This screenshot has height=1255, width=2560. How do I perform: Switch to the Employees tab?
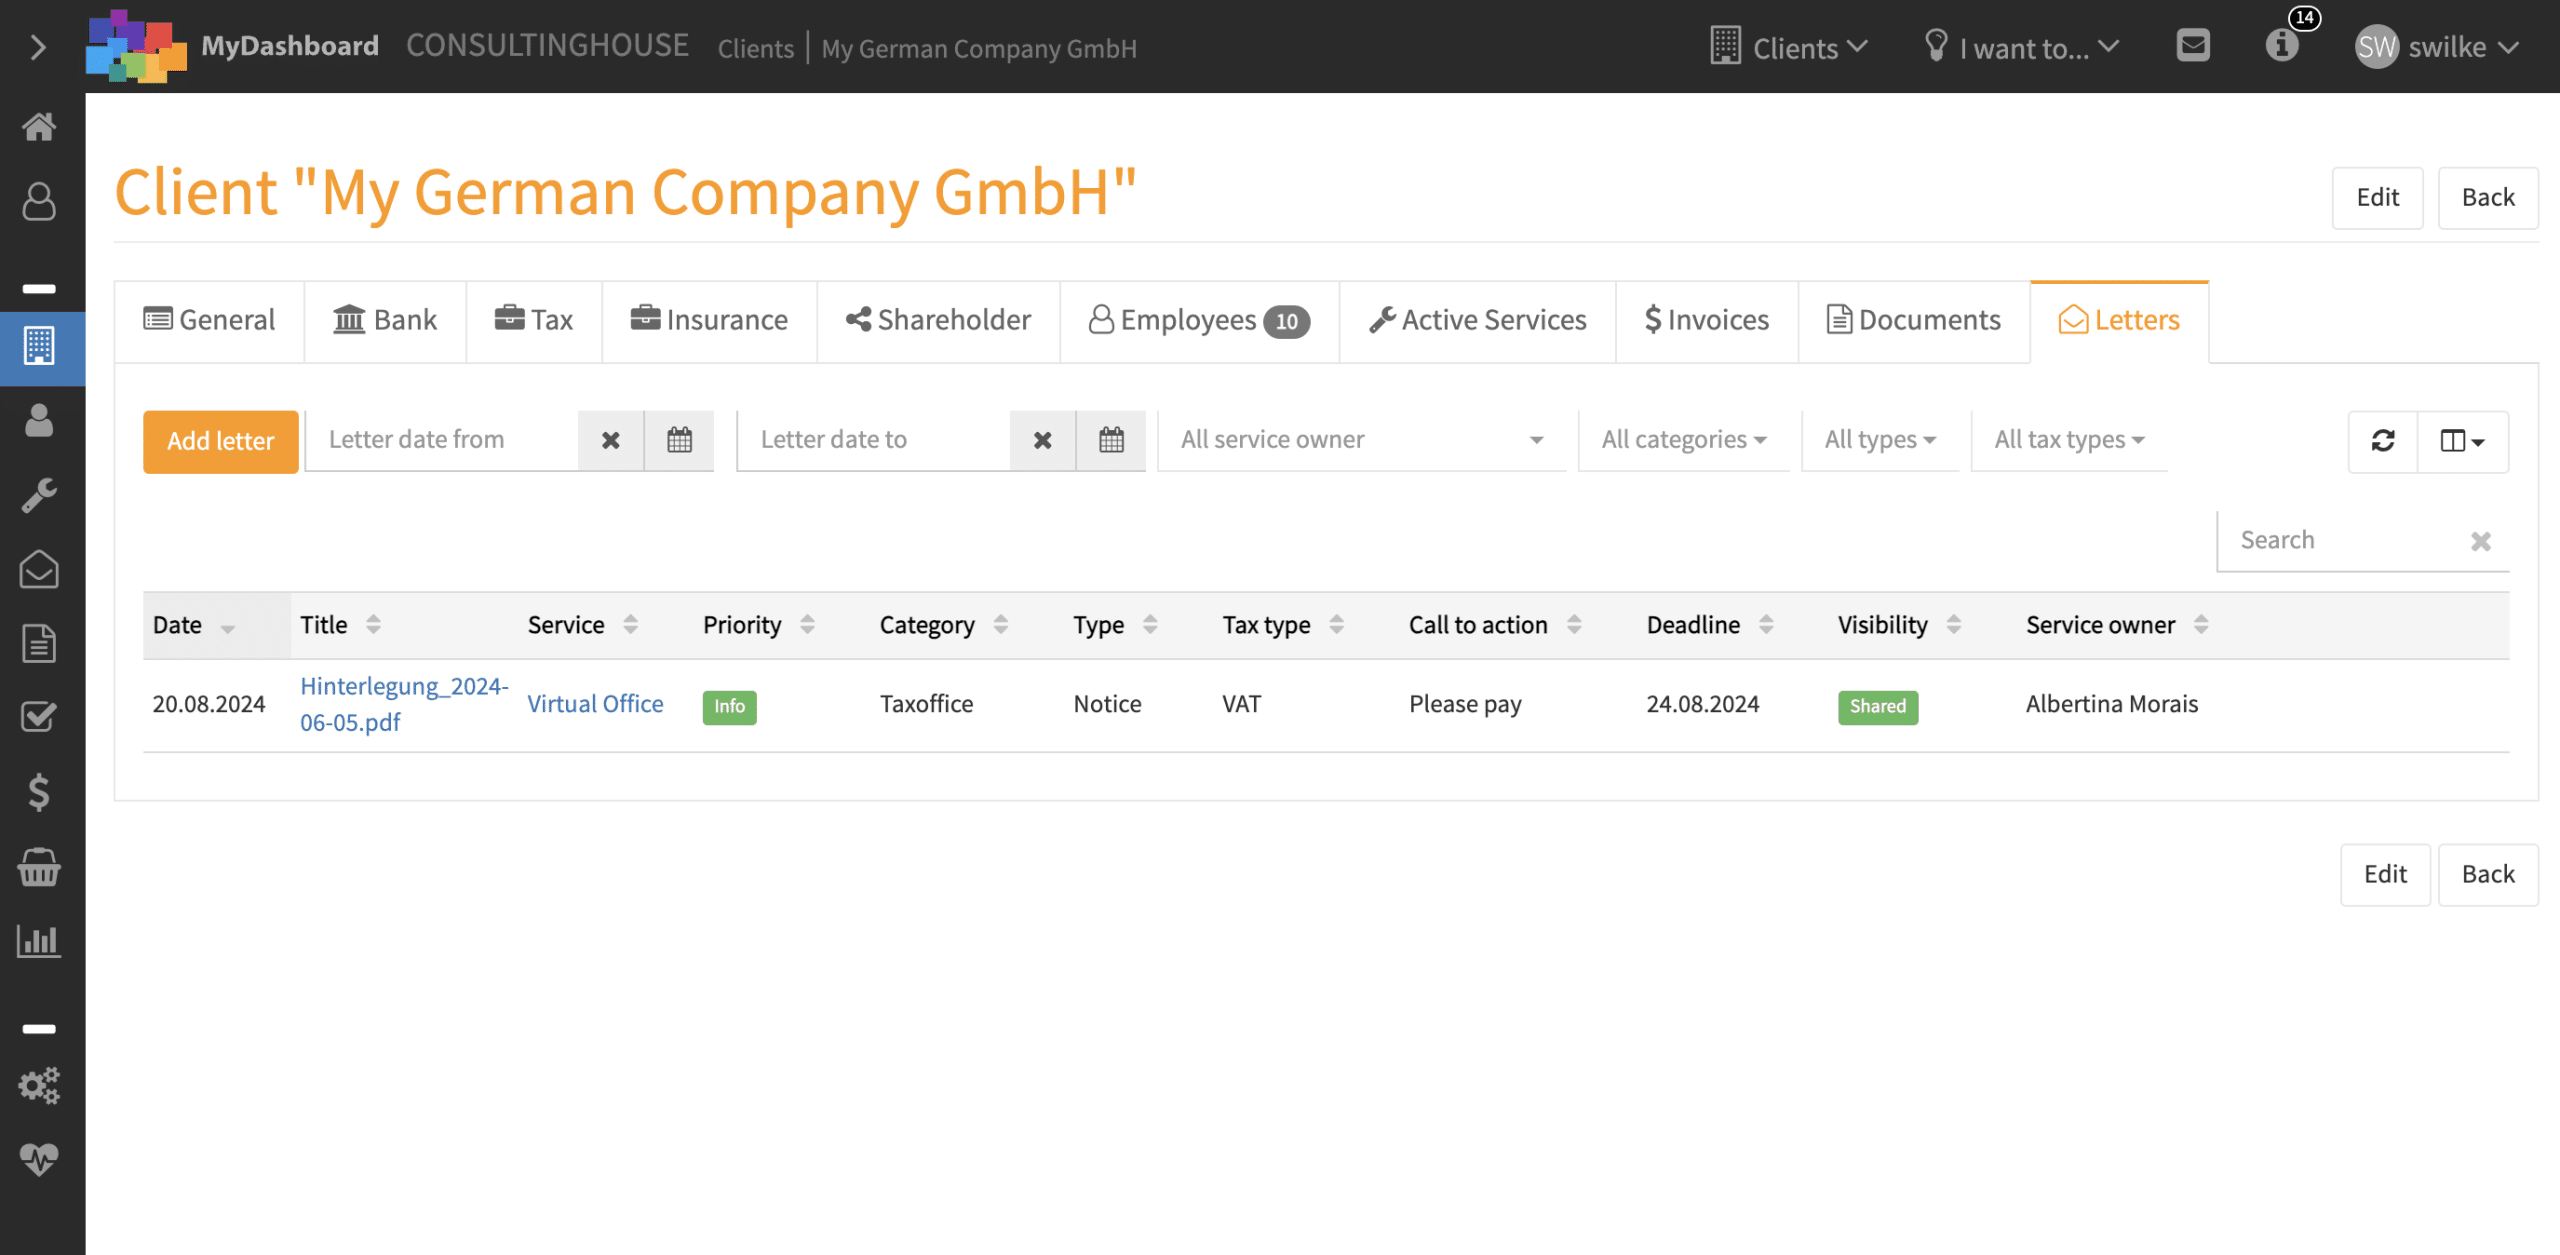[1199, 320]
